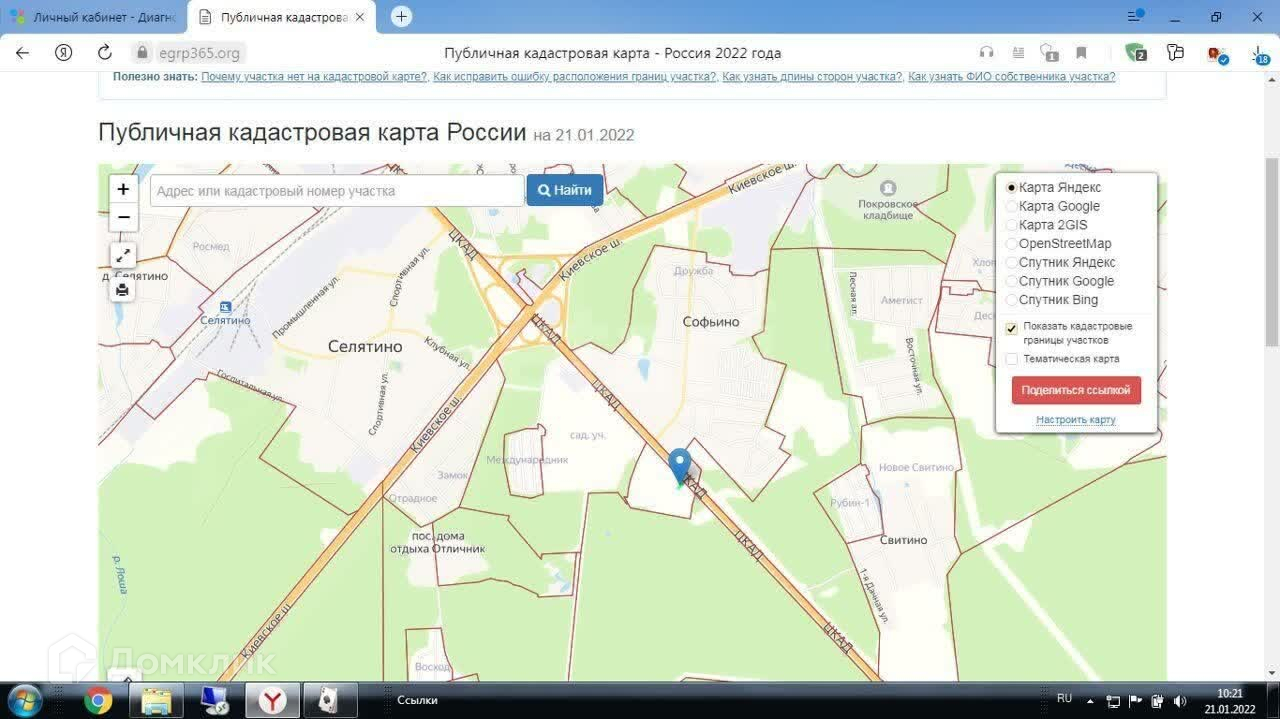The width and height of the screenshot is (1280, 719).
Task: Open browser menu in title bar
Action: click(1135, 16)
